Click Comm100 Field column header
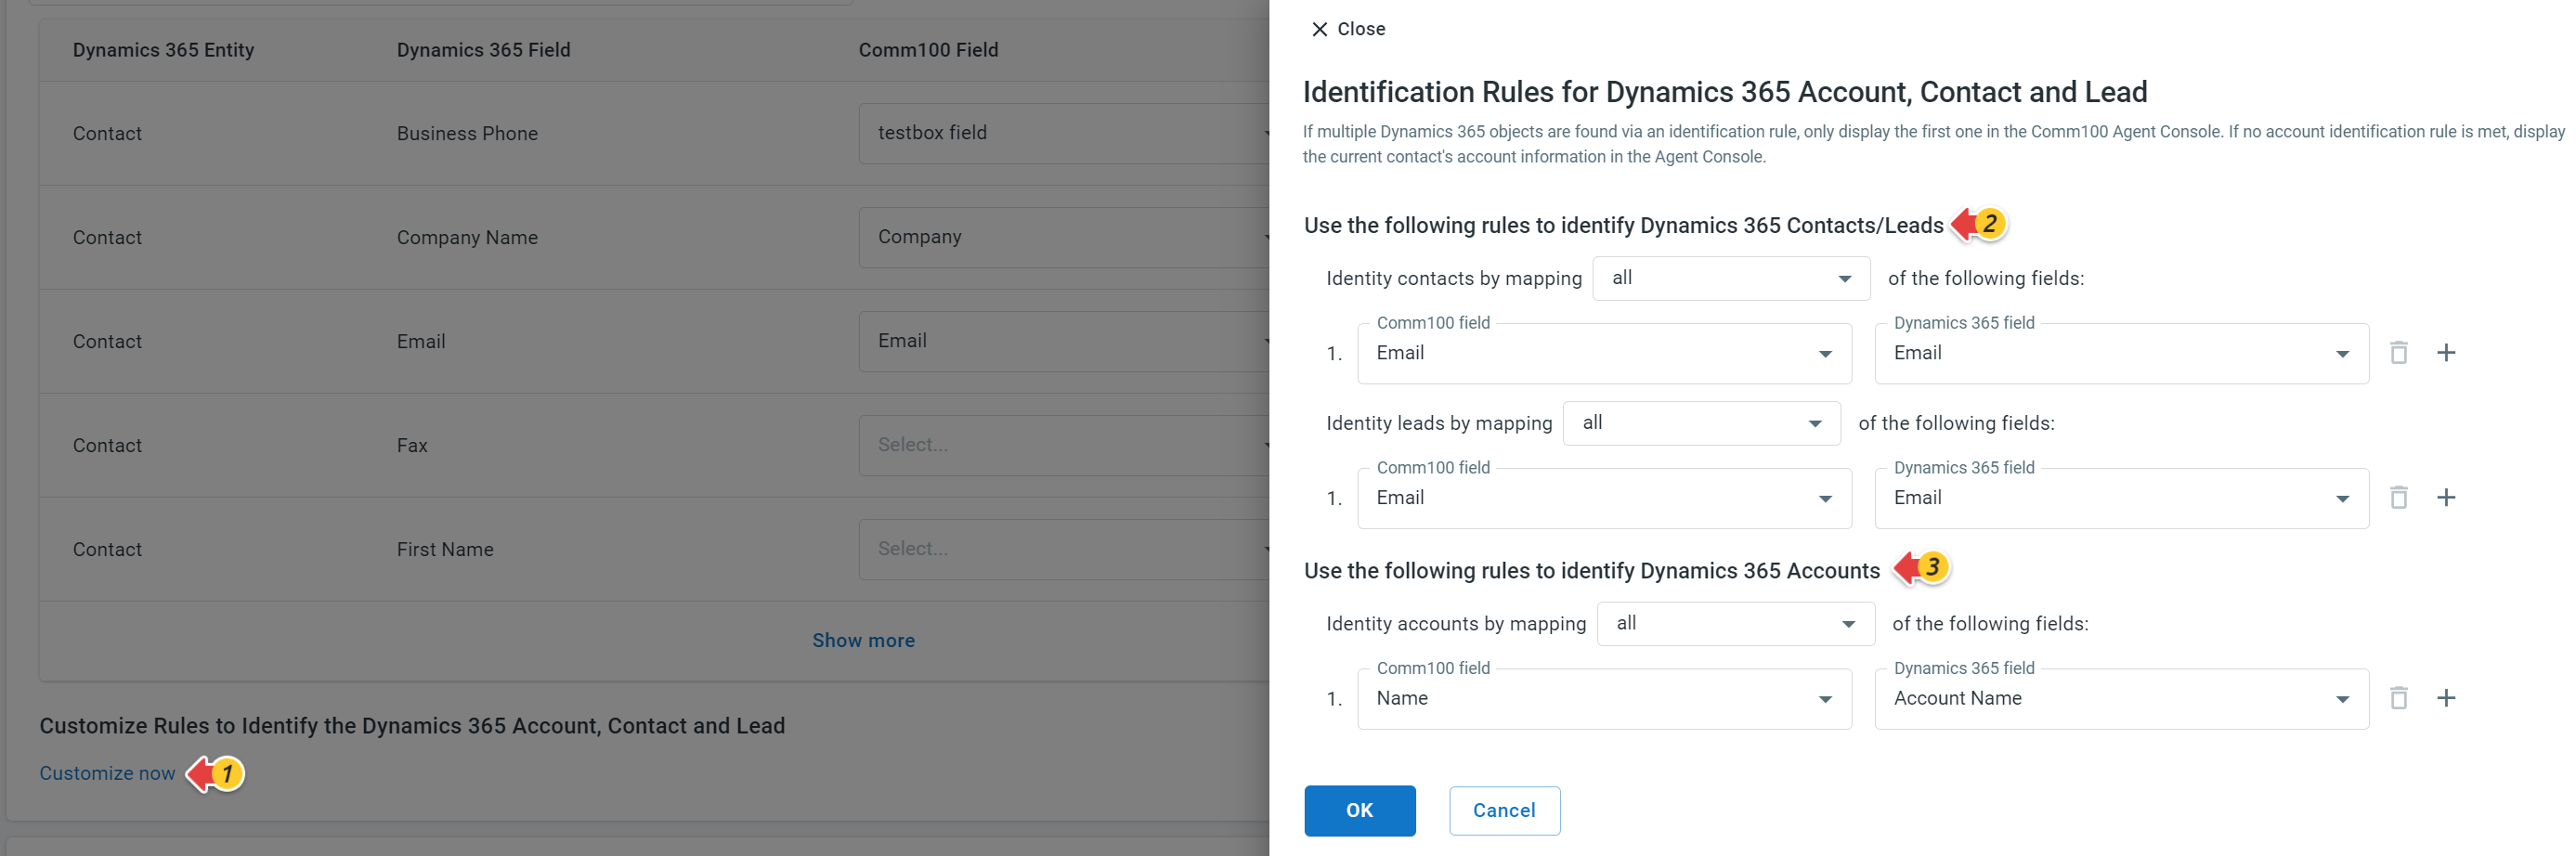Screen dimensions: 2576x856 (928, 50)
